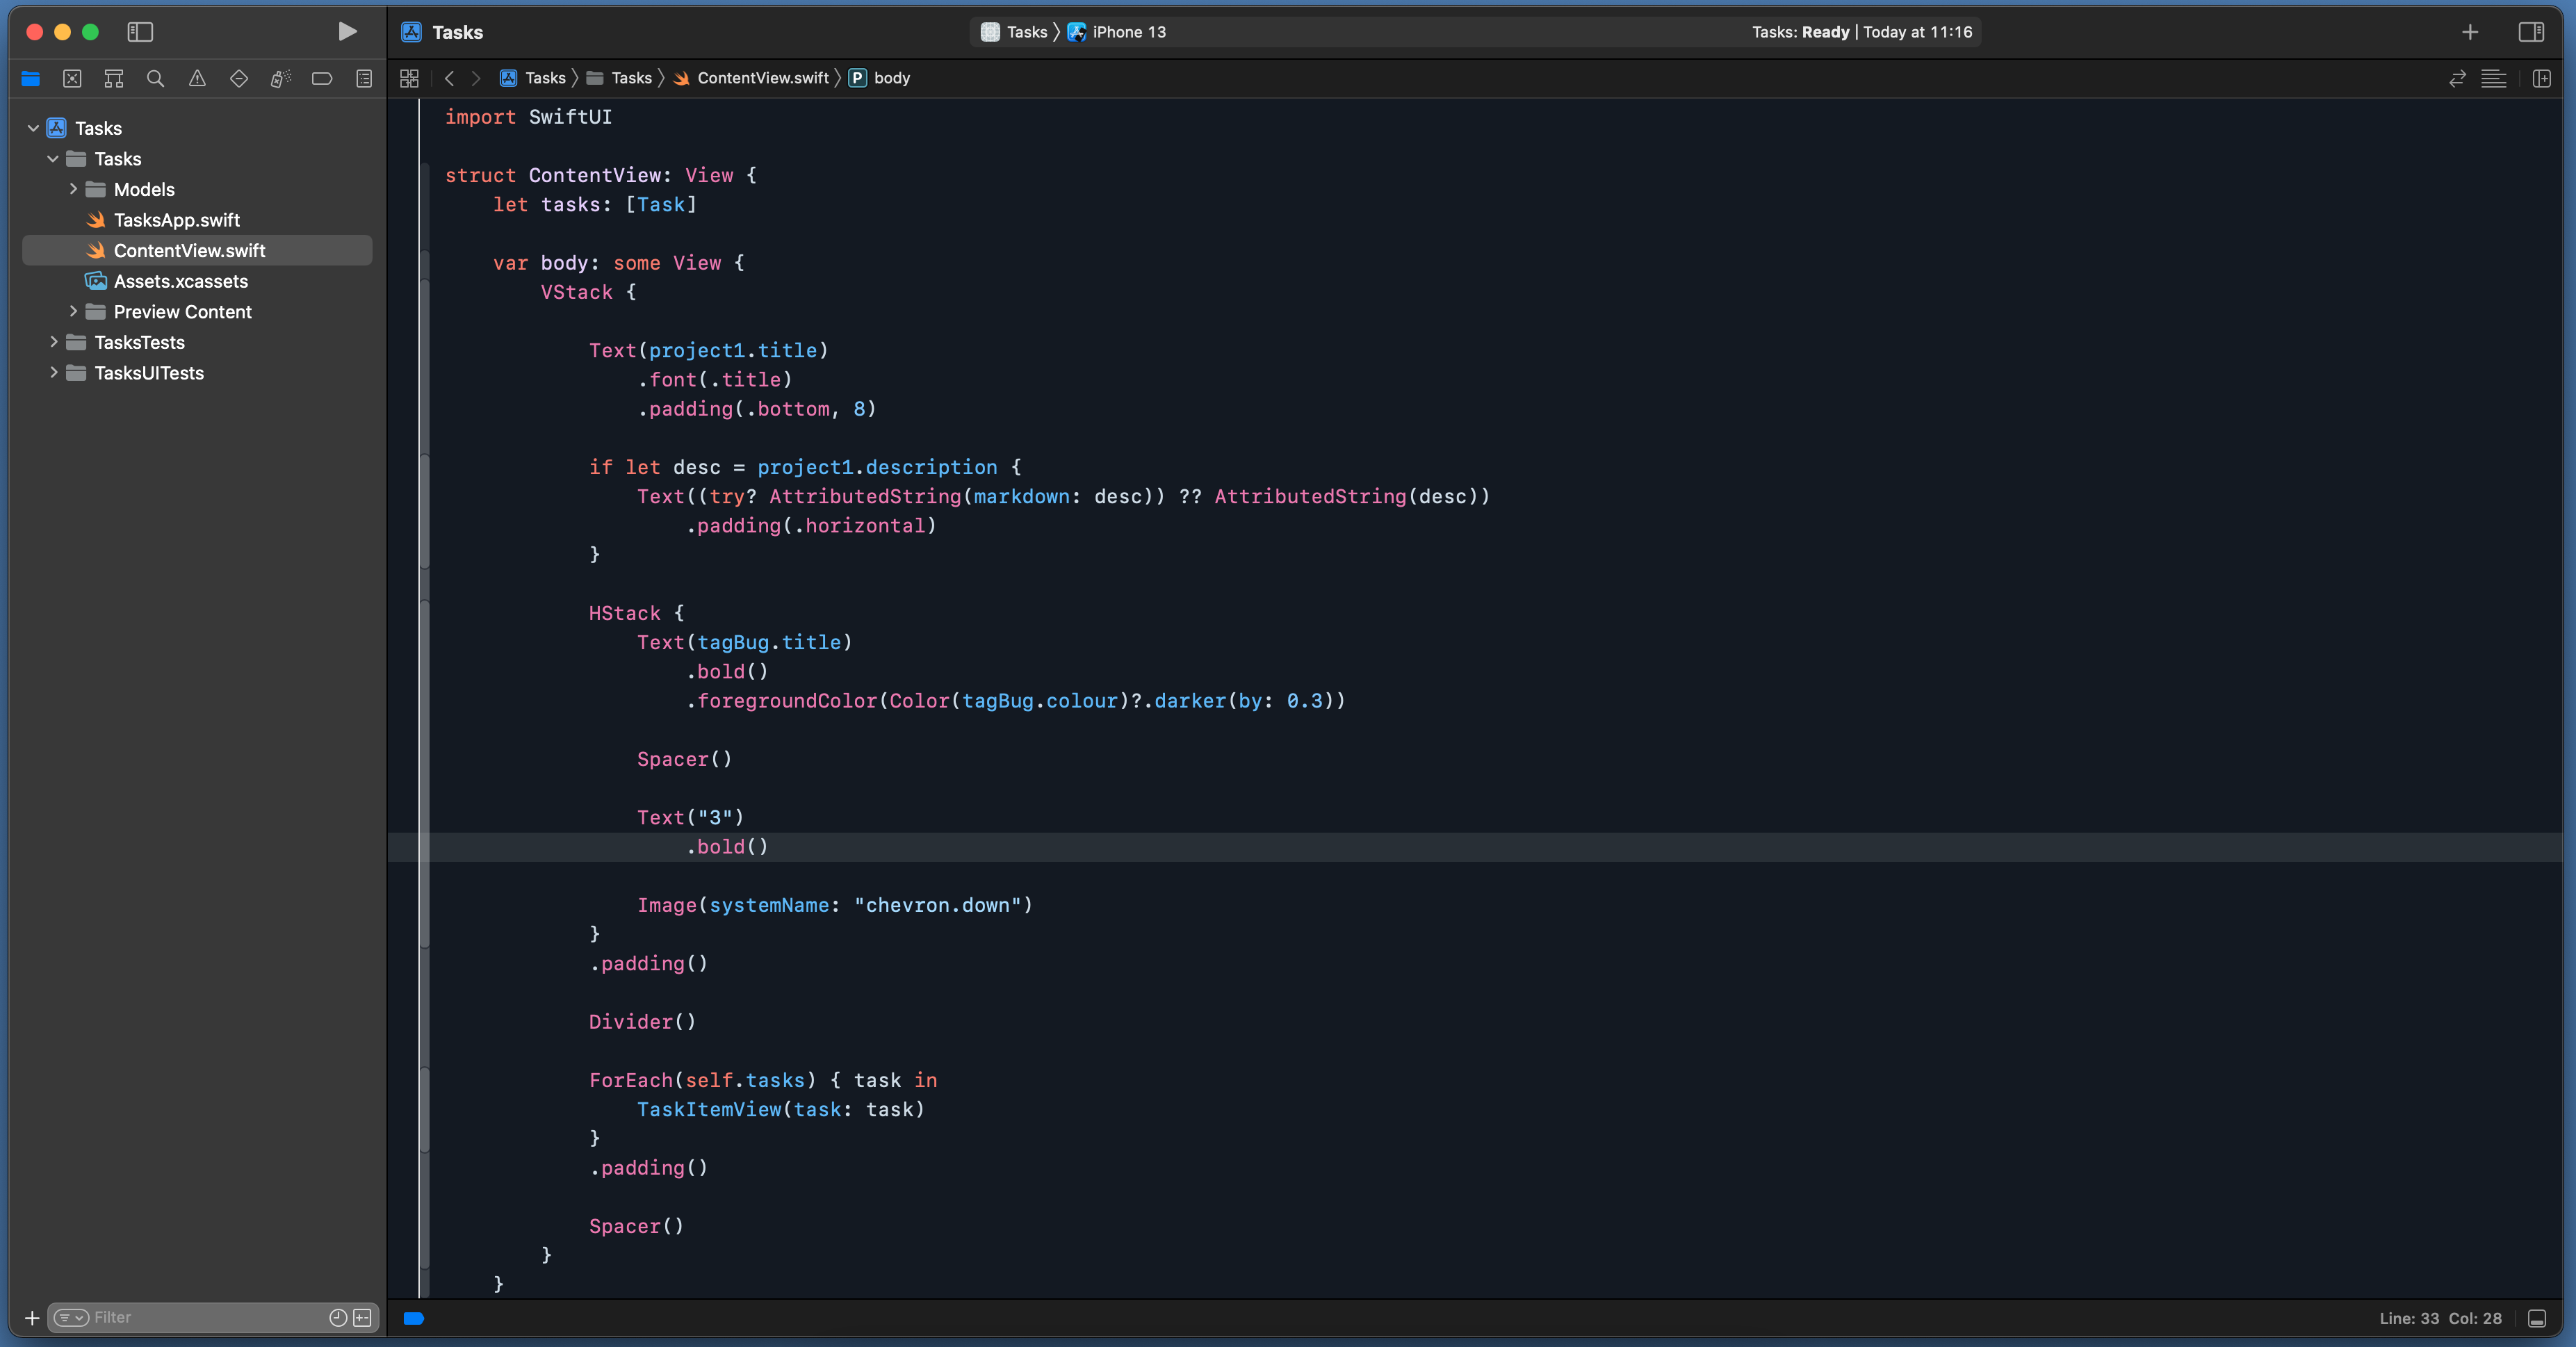2576x1347 pixels.
Task: Click the add editor on right icon
Action: (2541, 78)
